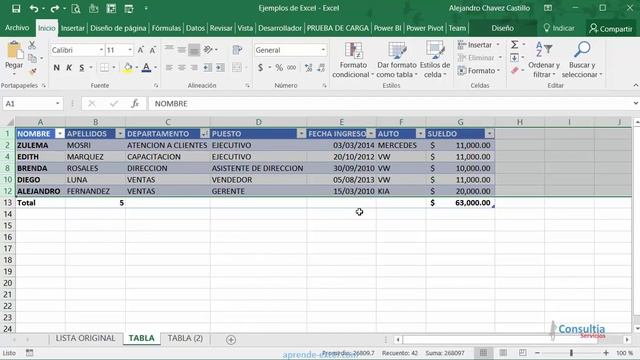Screen dimensions: 640x360
Task: Decrease font size with the small A
Action: pos(153,50)
